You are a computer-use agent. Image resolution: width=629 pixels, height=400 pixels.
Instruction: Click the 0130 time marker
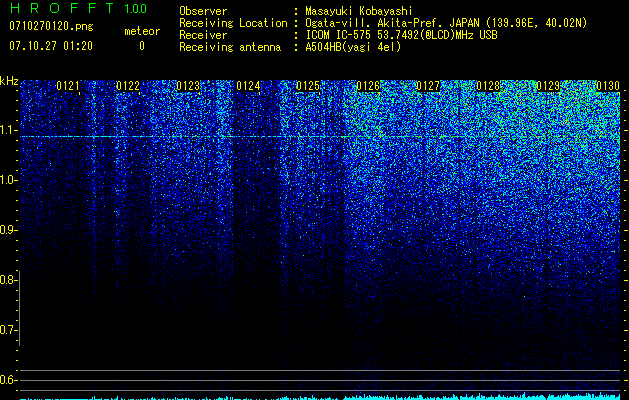608,86
